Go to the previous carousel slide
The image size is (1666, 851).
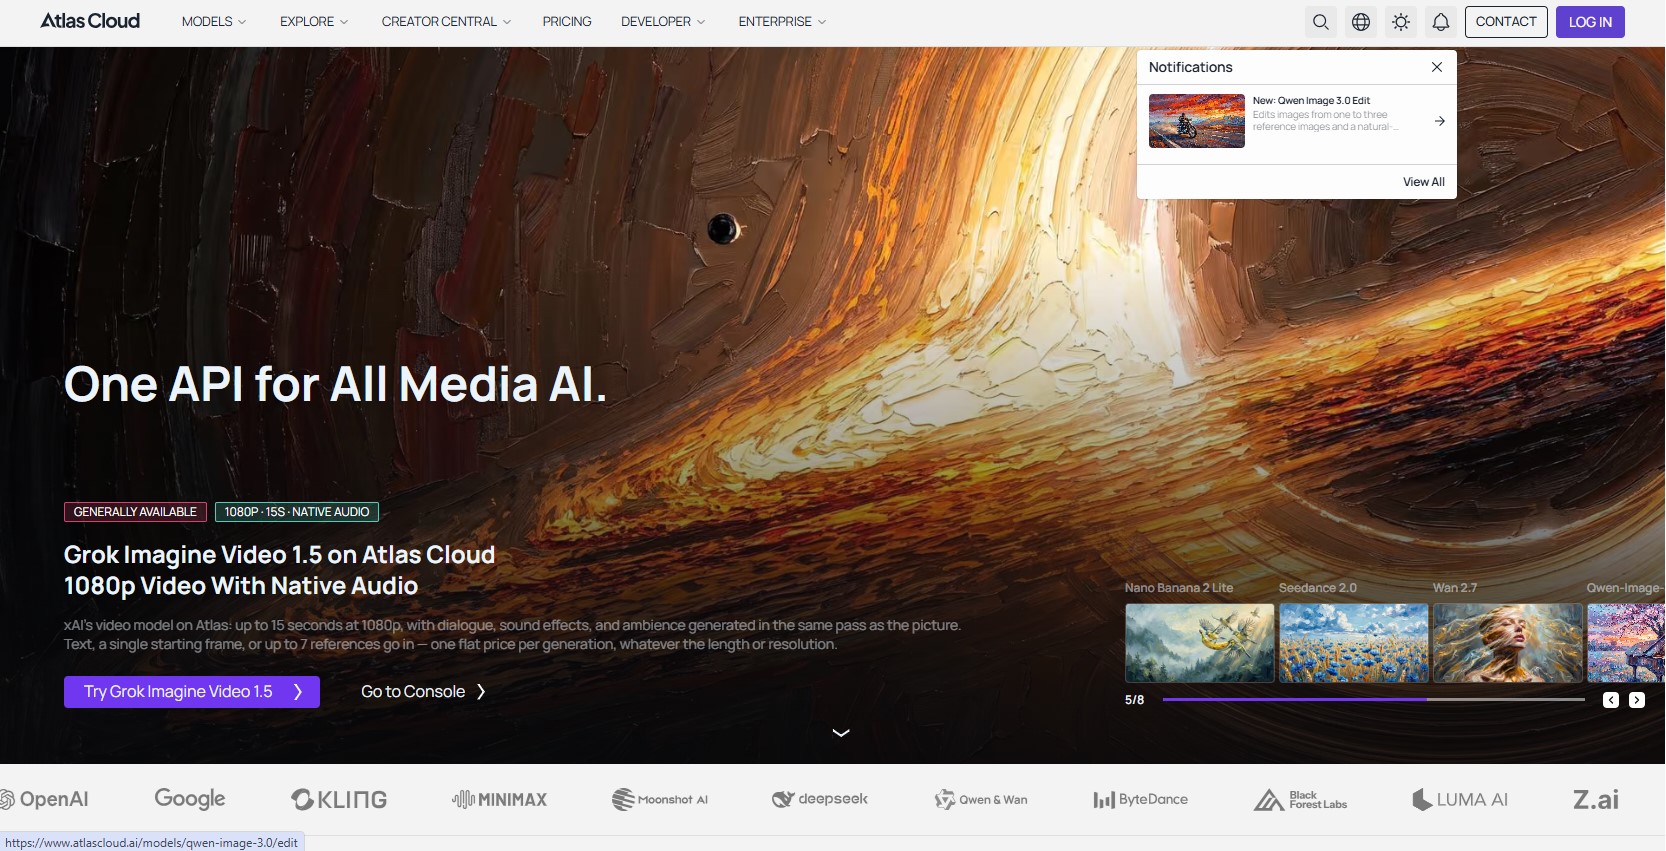[1611, 700]
